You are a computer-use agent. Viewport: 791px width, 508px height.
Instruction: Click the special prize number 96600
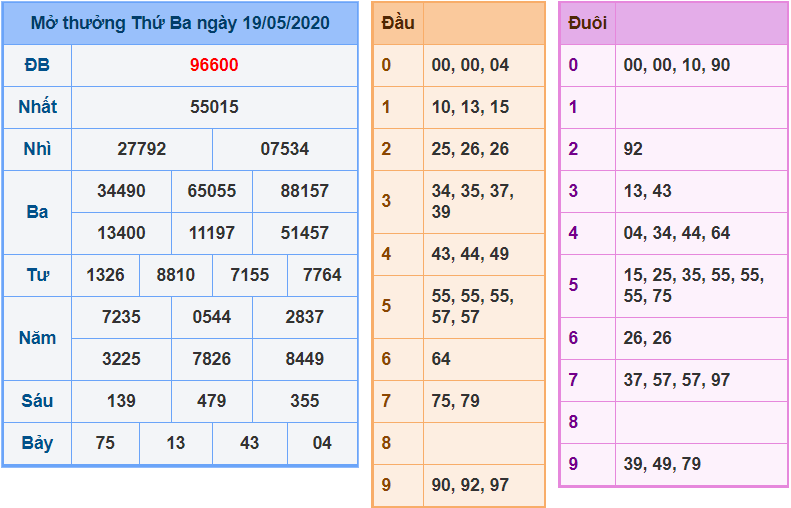point(214,65)
